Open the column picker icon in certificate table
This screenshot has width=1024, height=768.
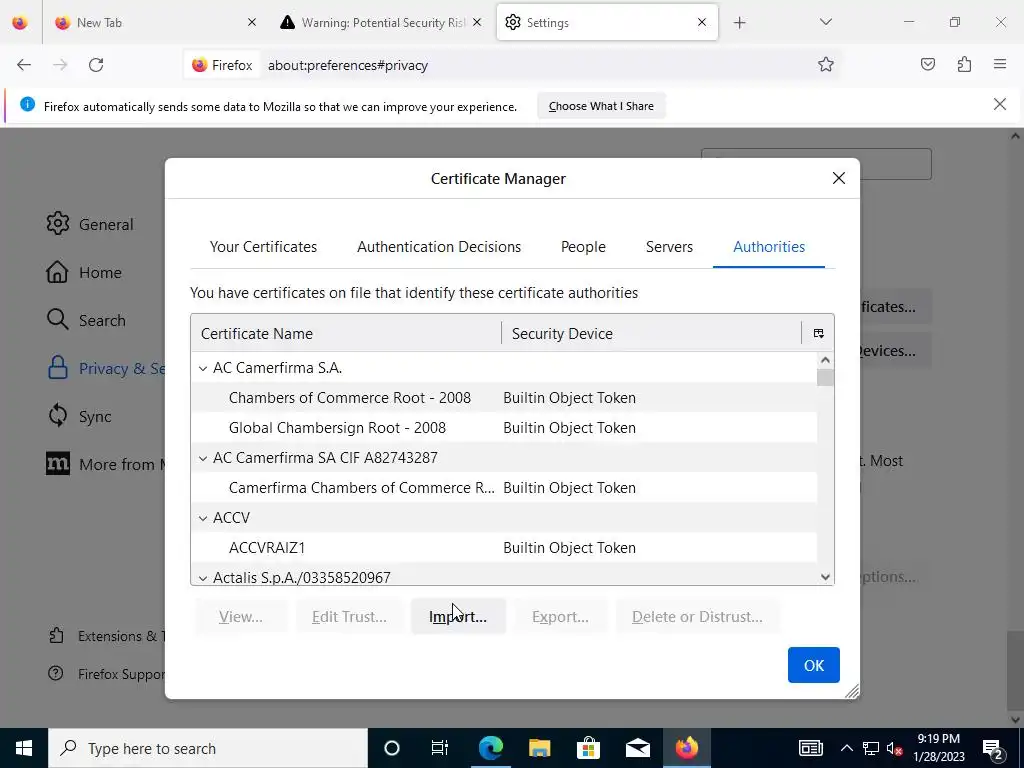tap(818, 333)
